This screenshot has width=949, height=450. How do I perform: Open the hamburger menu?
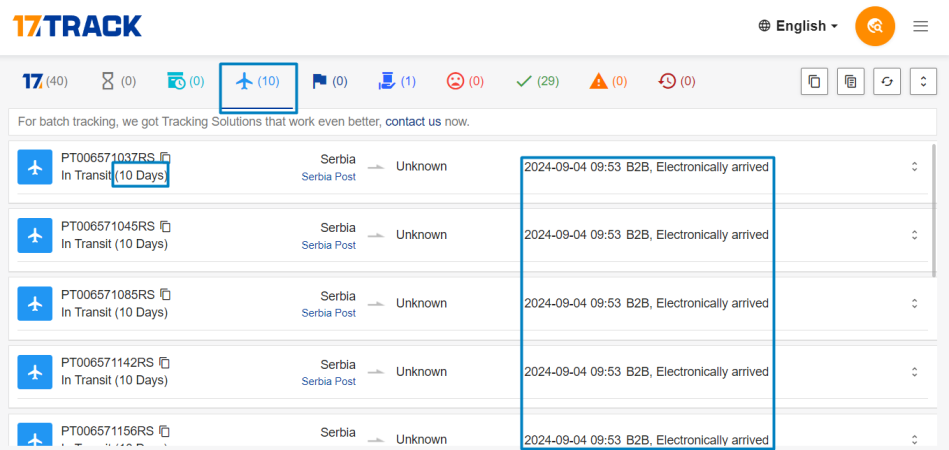tap(921, 26)
